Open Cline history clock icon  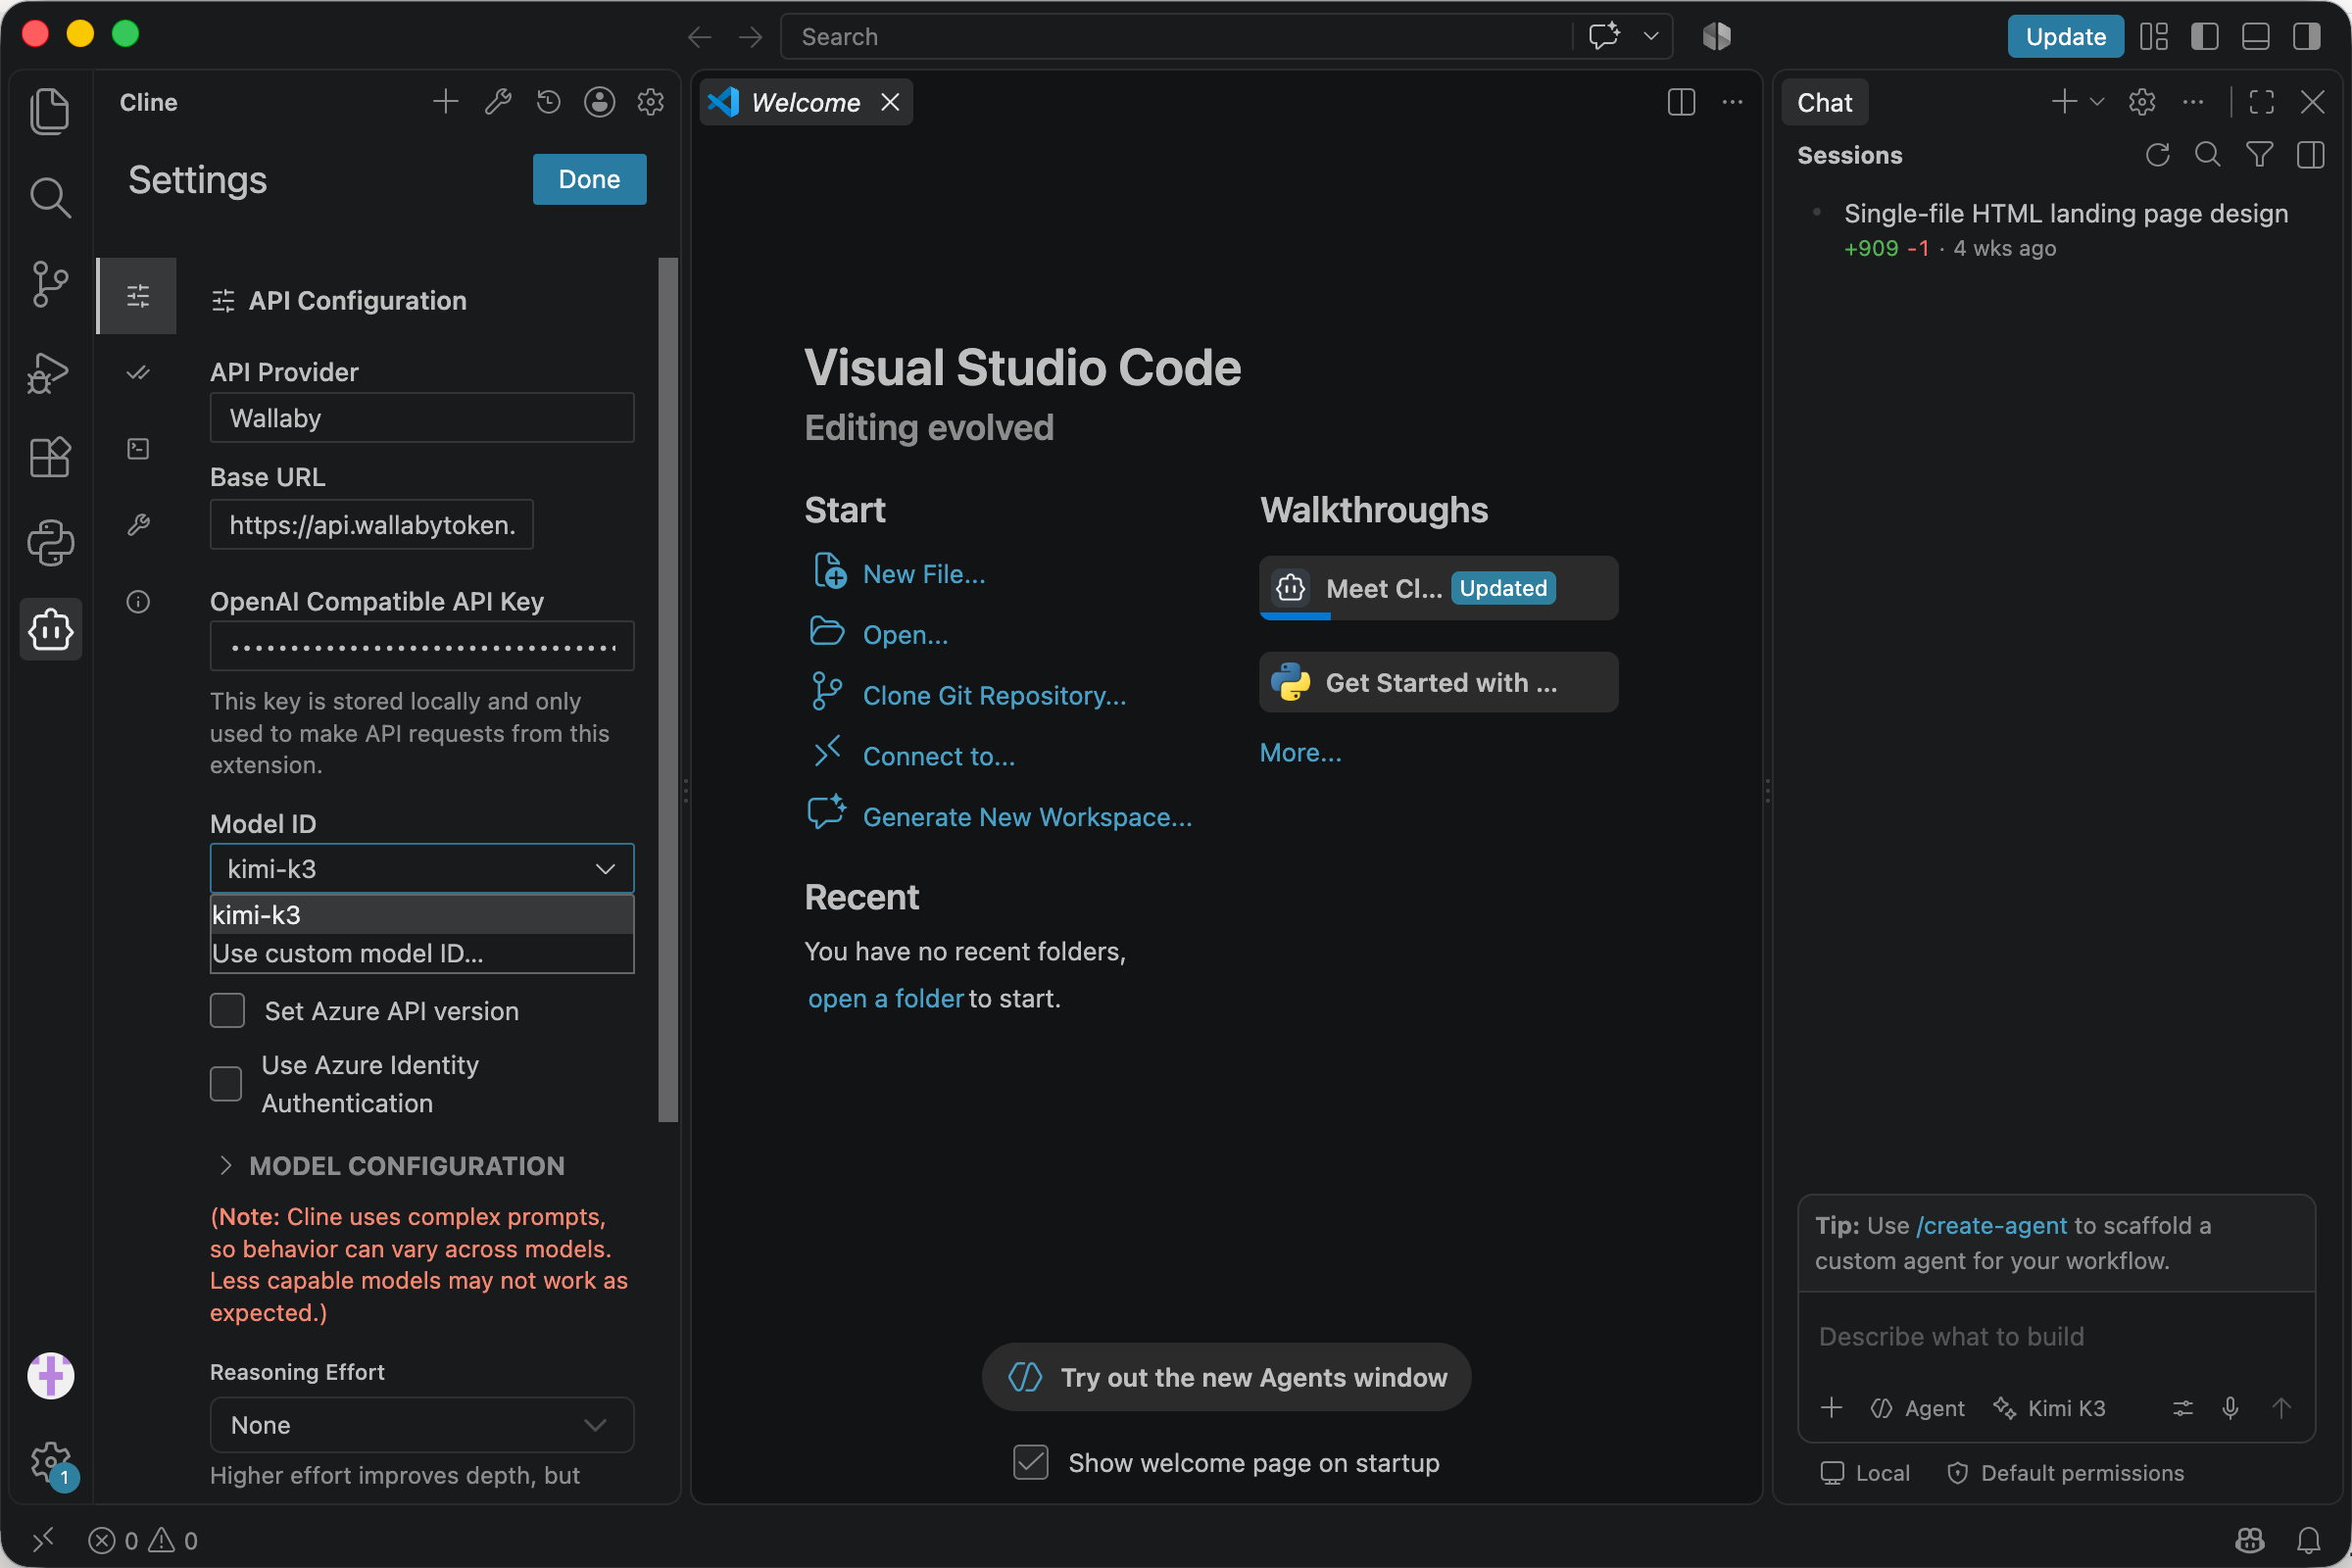click(548, 102)
